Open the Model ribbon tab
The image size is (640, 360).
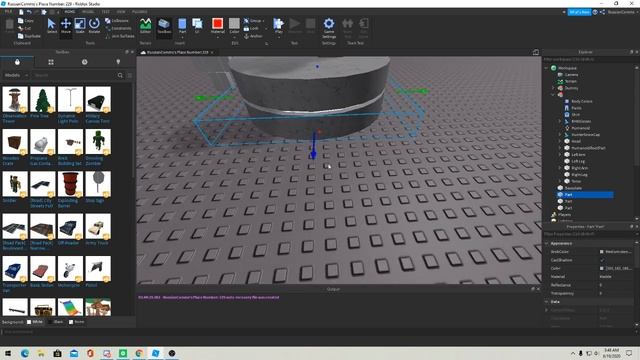click(x=88, y=12)
